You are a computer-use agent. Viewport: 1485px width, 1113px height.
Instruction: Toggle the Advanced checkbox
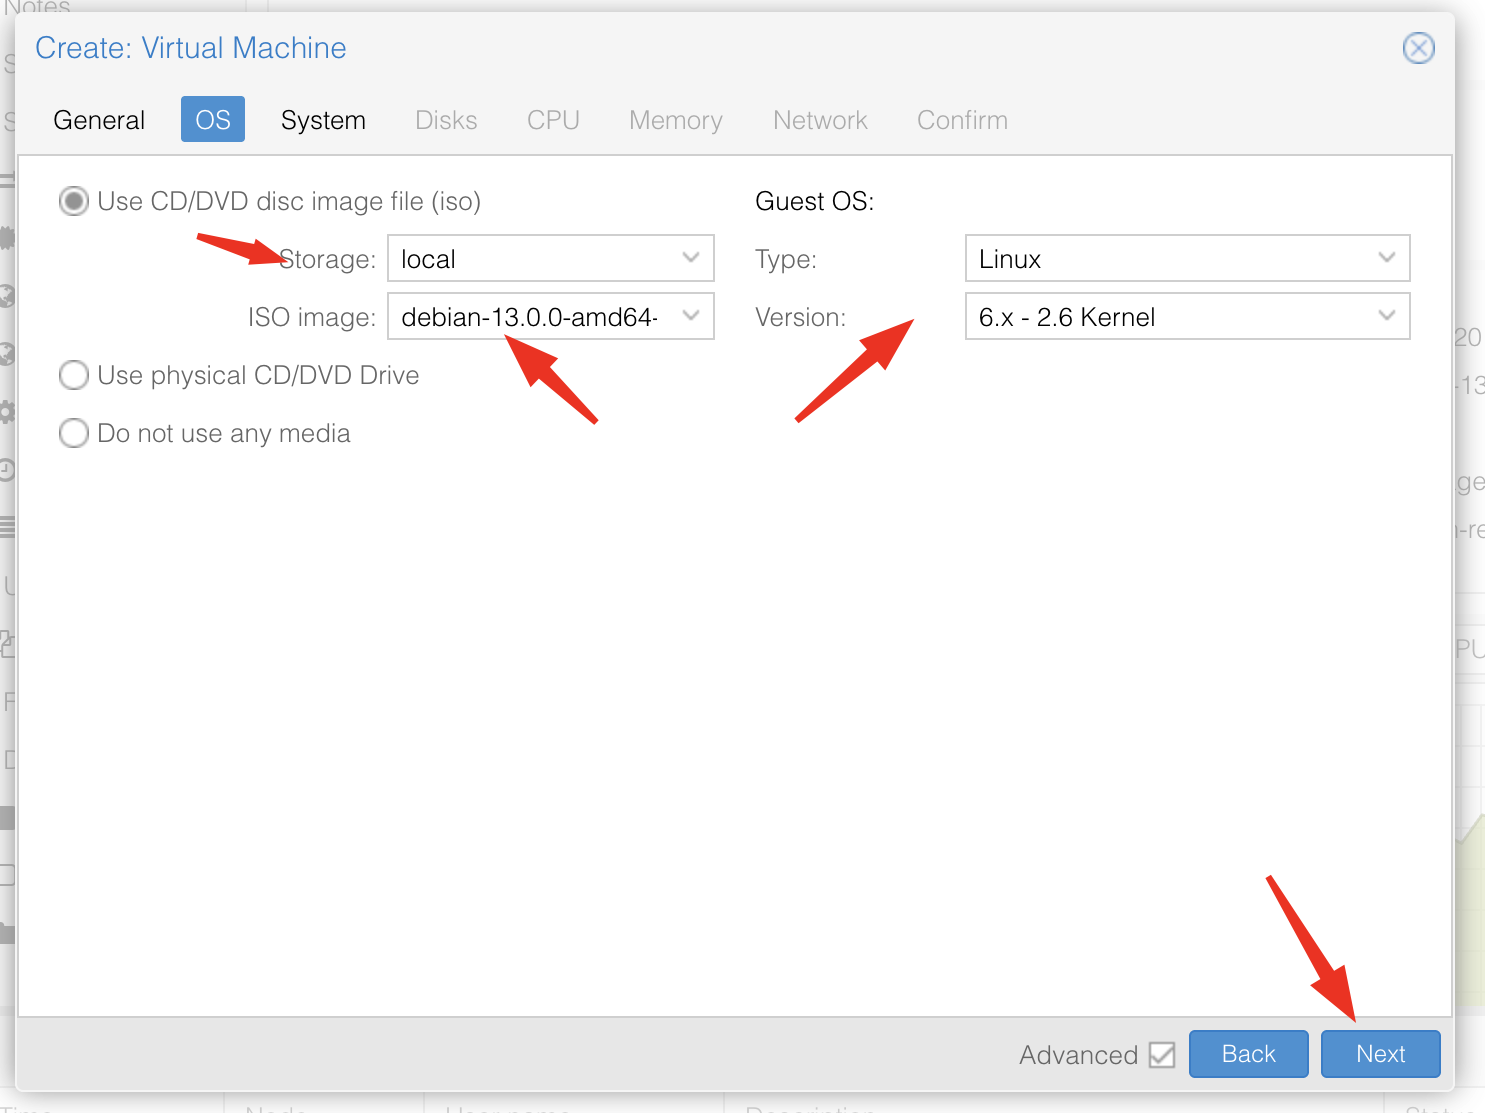tap(1162, 1055)
